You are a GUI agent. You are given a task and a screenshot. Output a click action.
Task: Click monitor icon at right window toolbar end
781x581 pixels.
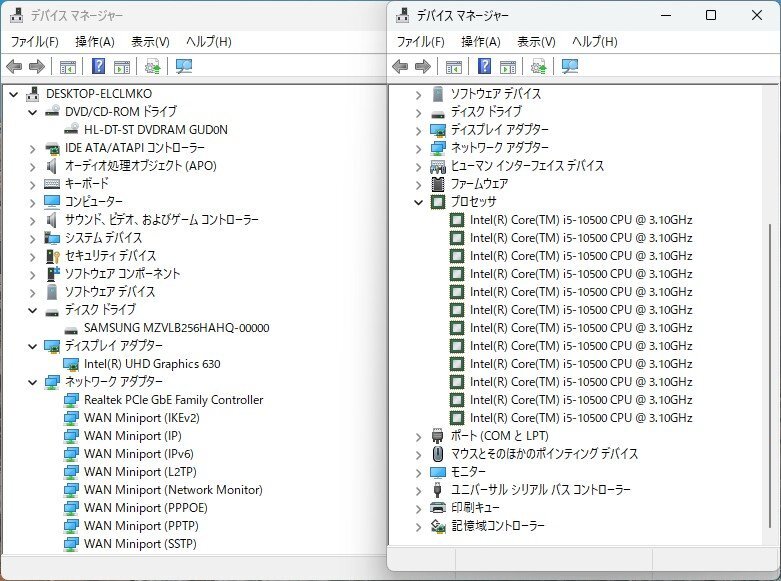click(x=570, y=67)
